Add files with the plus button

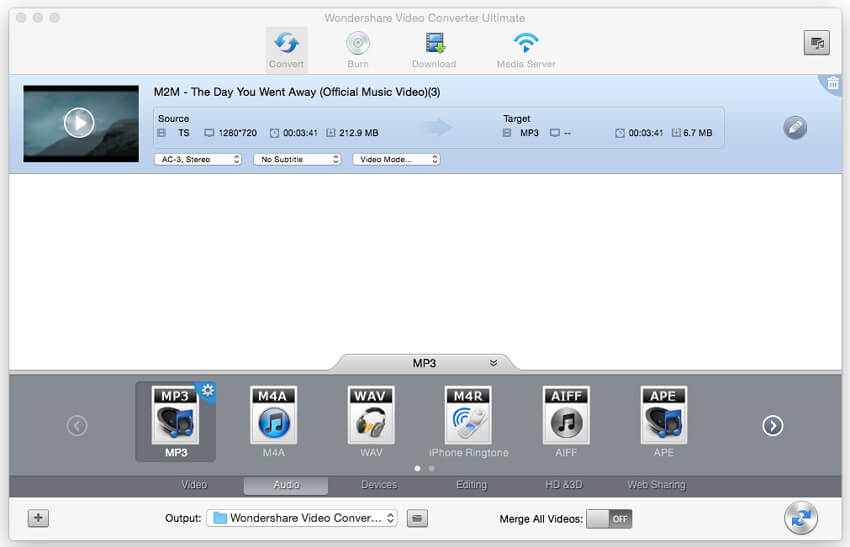38,518
